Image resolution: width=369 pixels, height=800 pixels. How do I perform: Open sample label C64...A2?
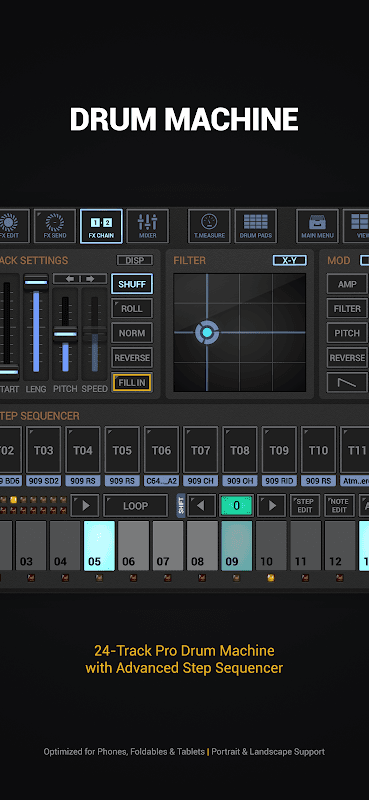coord(161,481)
